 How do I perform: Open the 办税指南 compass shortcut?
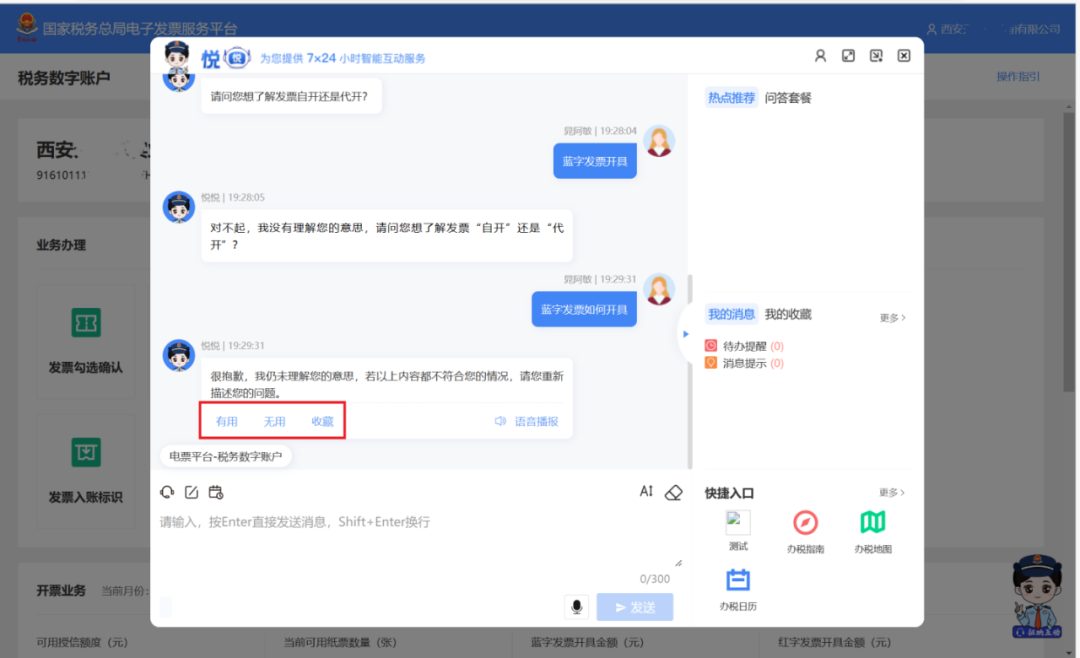tap(805, 523)
